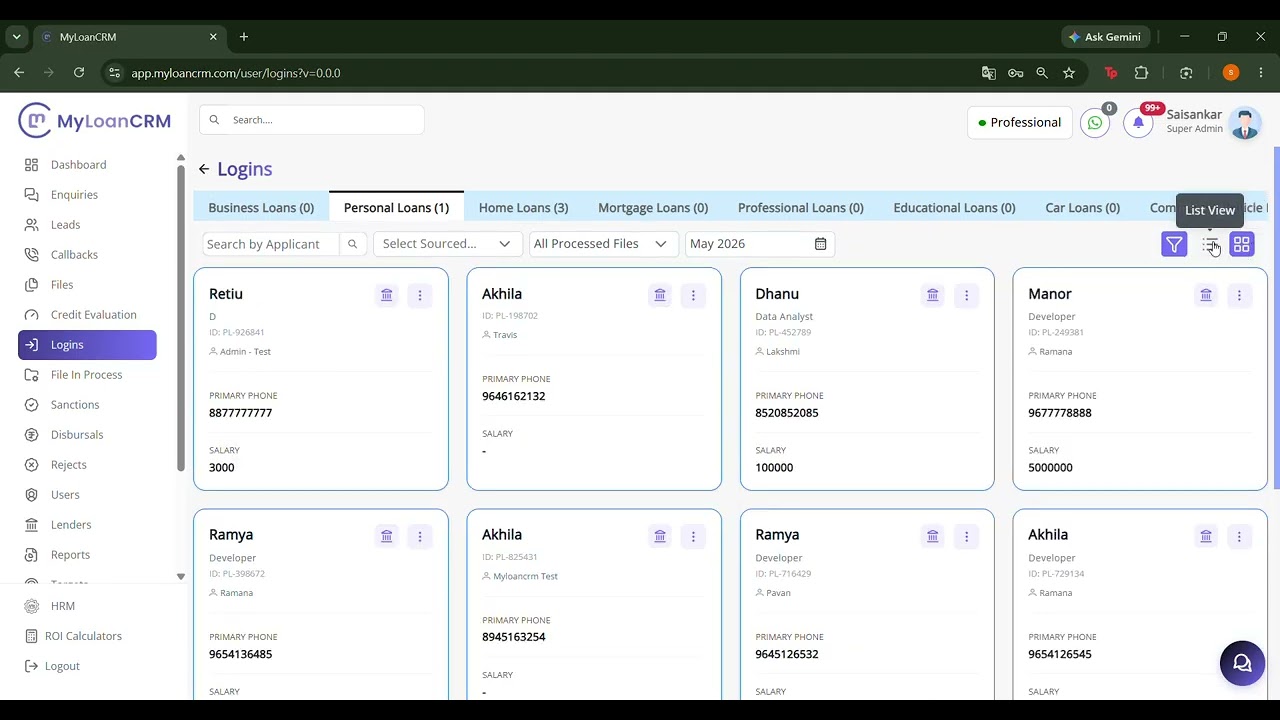The height and width of the screenshot is (720, 1280).
Task: Switch to List View icon
Action: (1210, 244)
